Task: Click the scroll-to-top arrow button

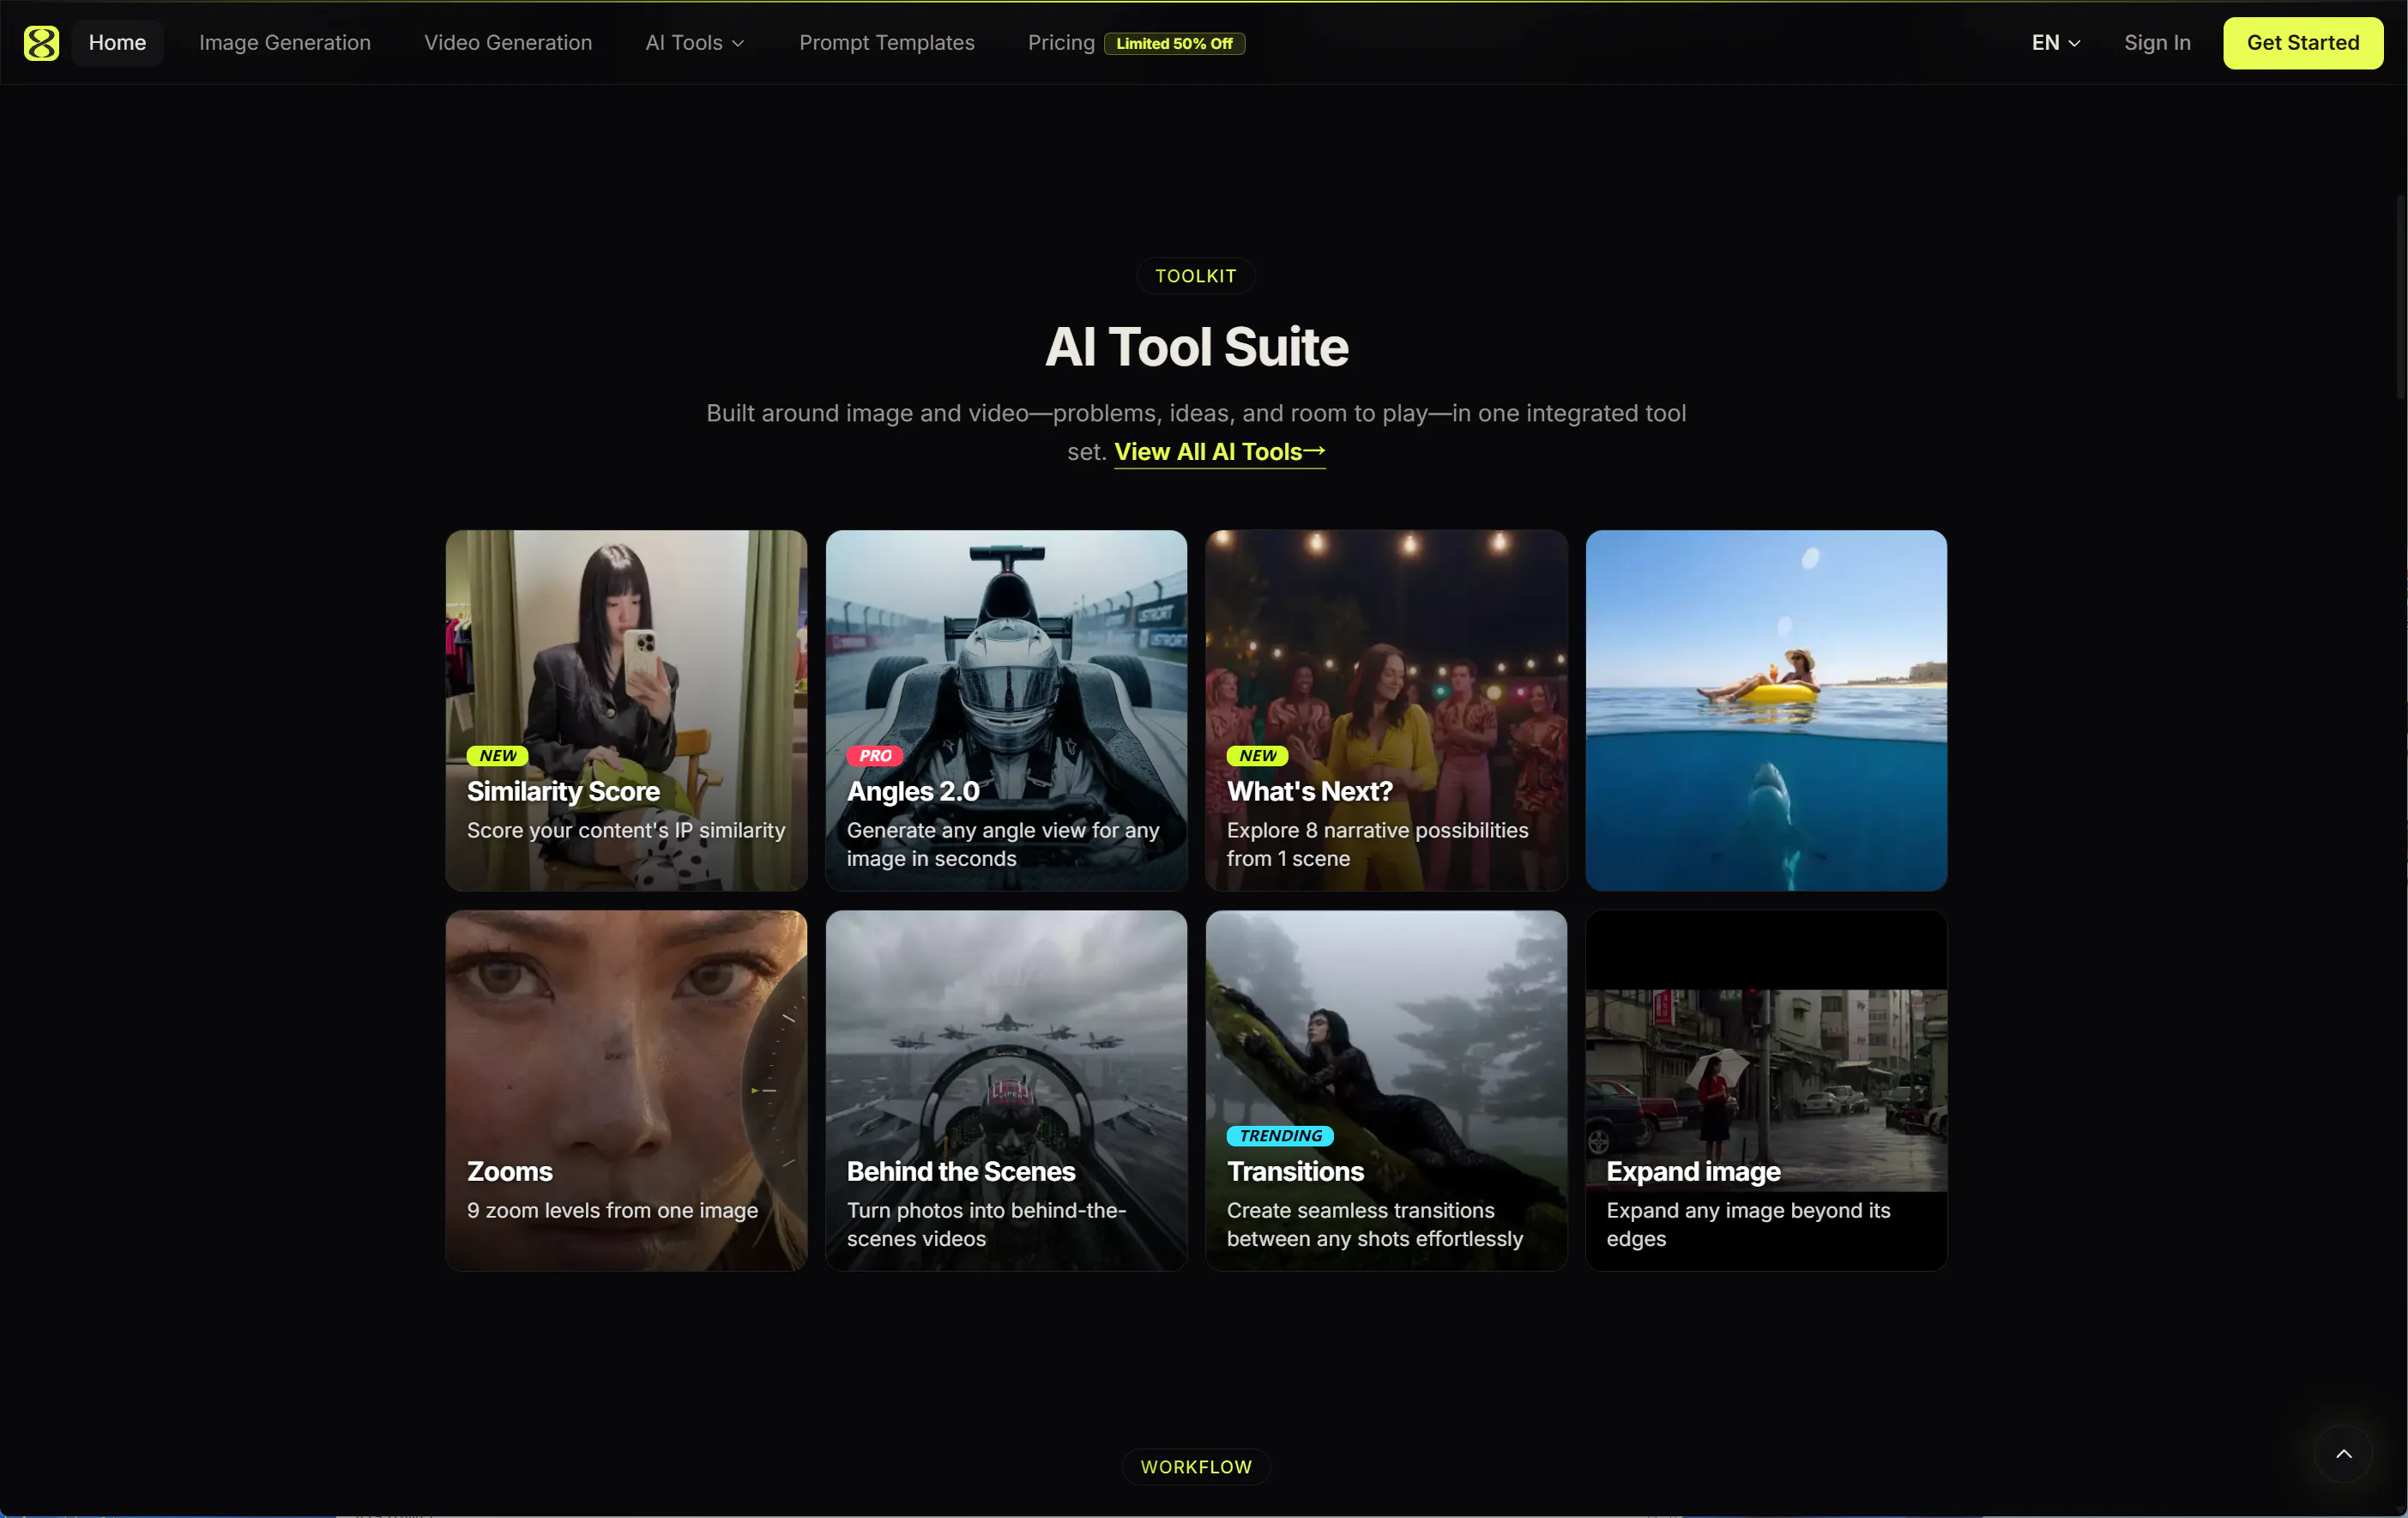Action: pyautogui.click(x=2343, y=1454)
